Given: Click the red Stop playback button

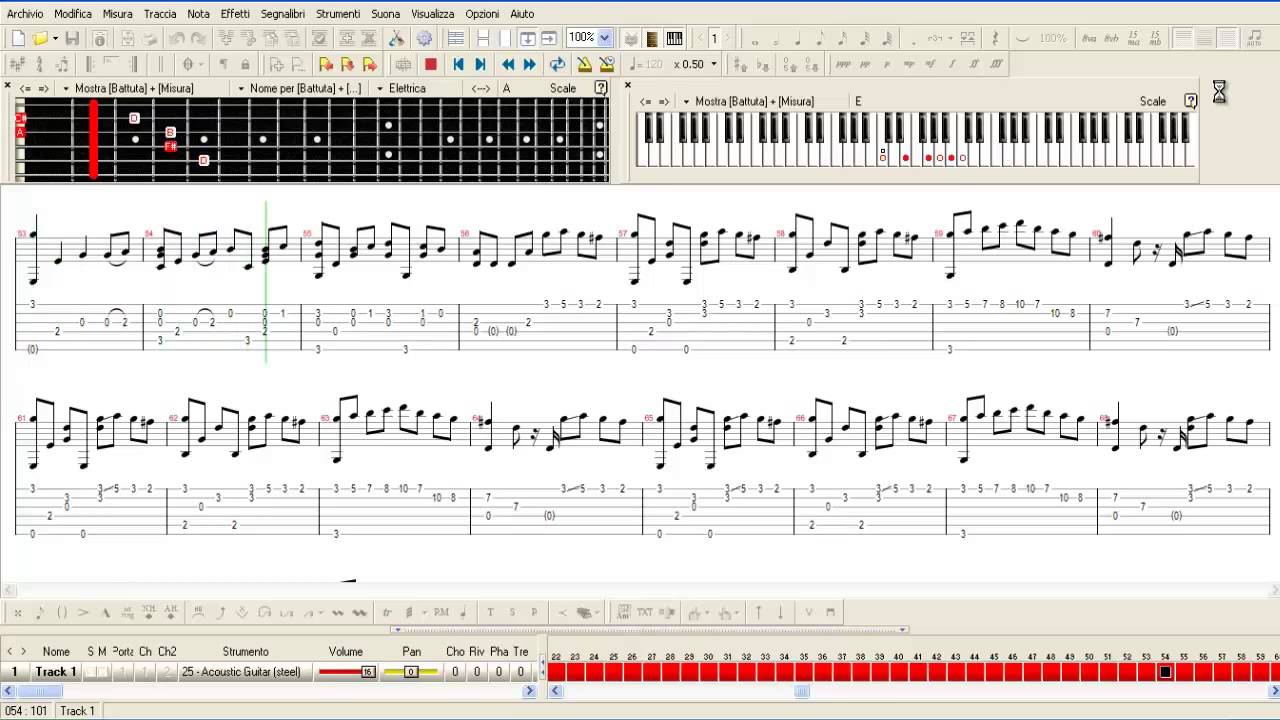Looking at the screenshot, I should 431,64.
